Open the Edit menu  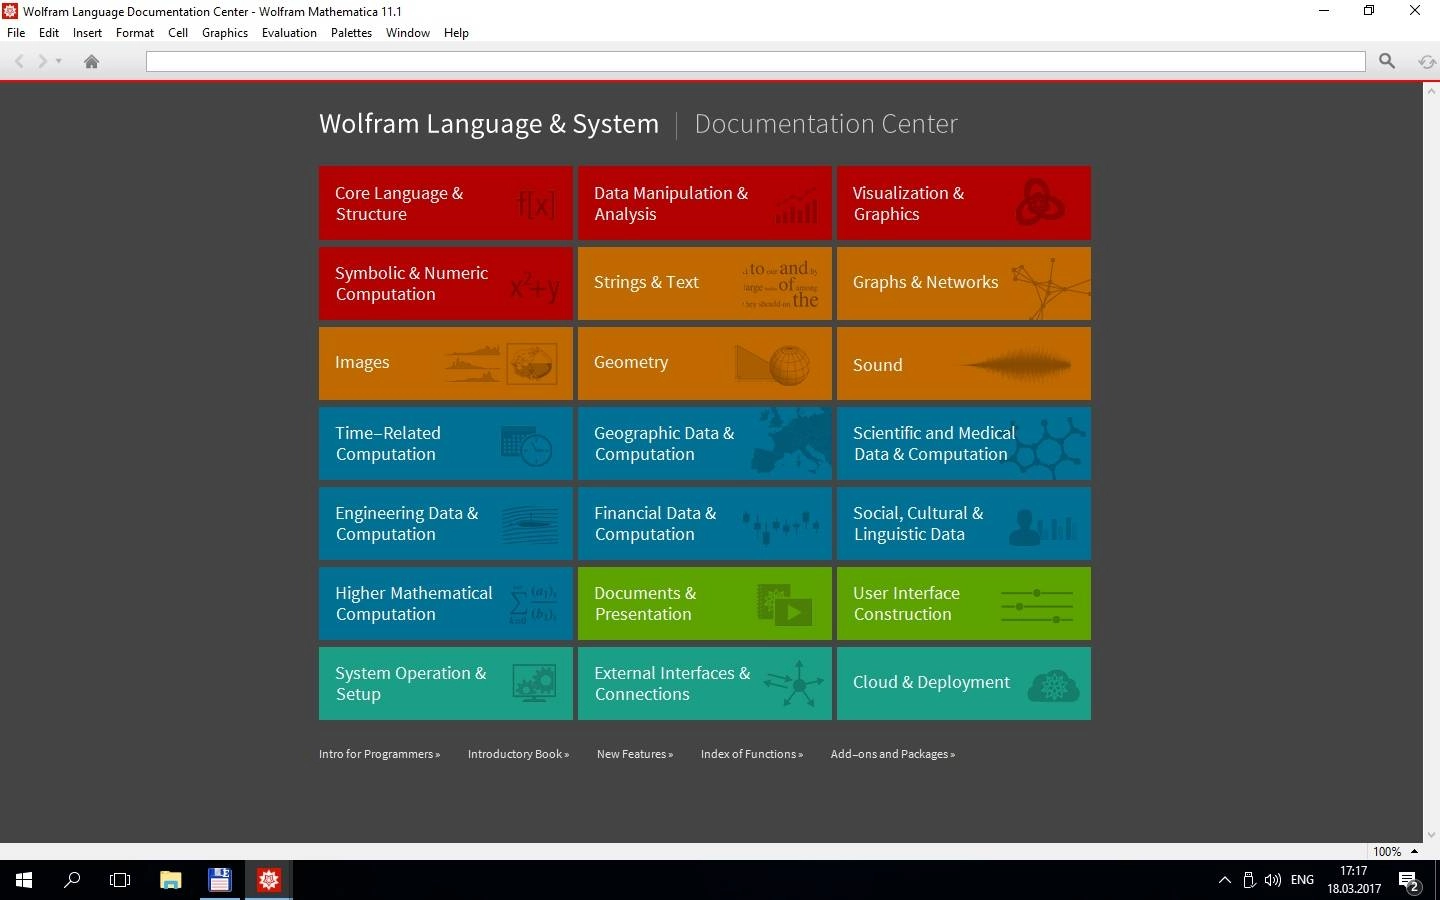coord(49,33)
